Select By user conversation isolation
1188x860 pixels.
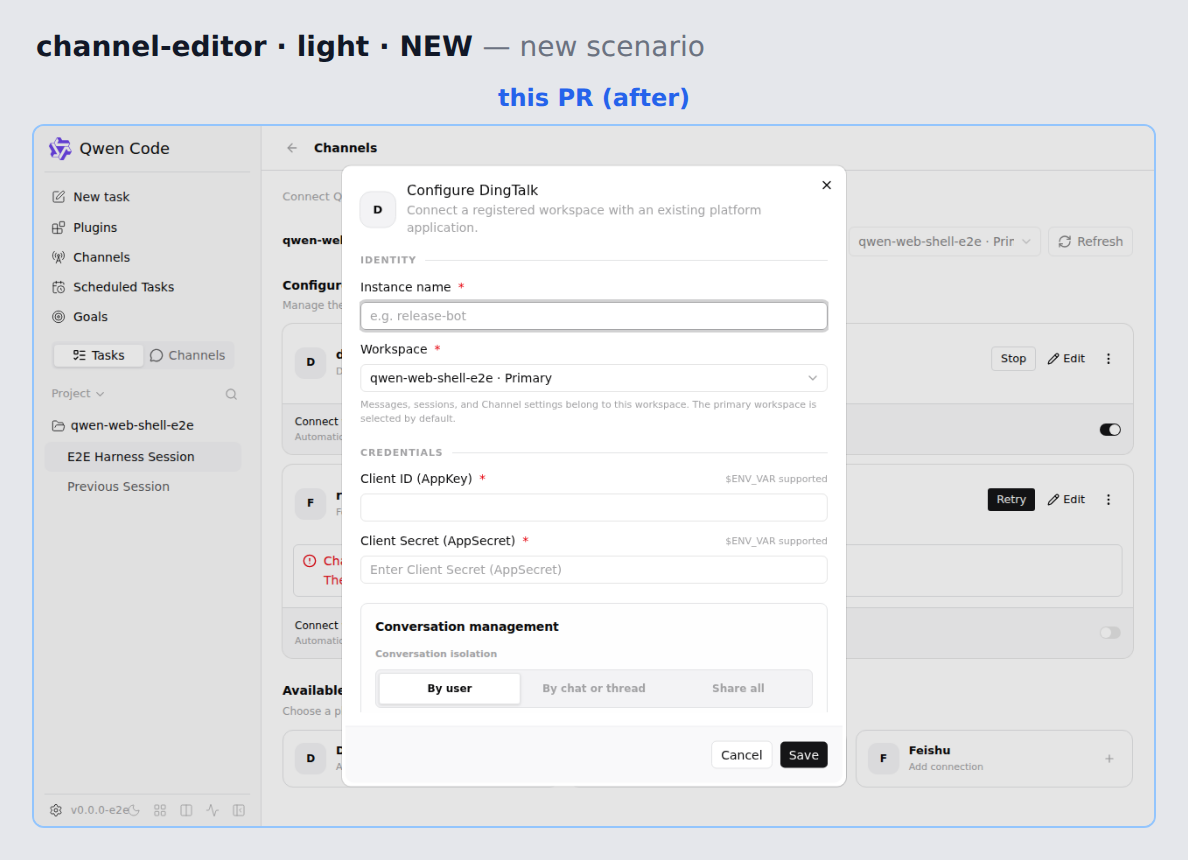click(449, 688)
